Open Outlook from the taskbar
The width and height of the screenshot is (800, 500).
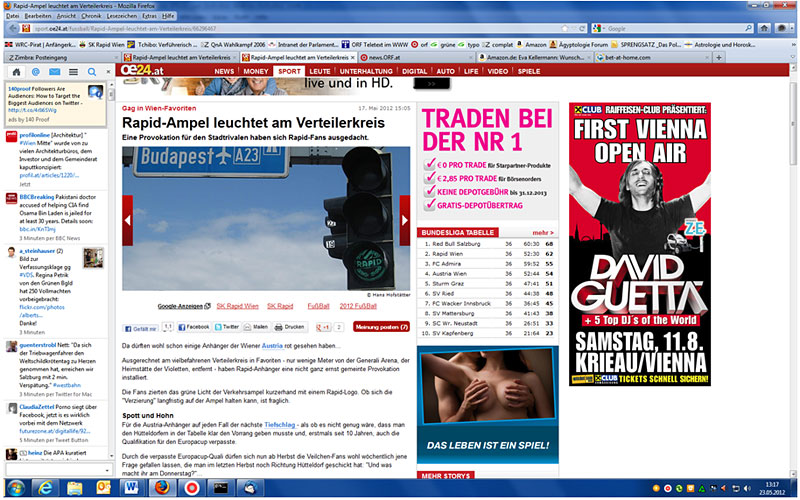coord(103,488)
